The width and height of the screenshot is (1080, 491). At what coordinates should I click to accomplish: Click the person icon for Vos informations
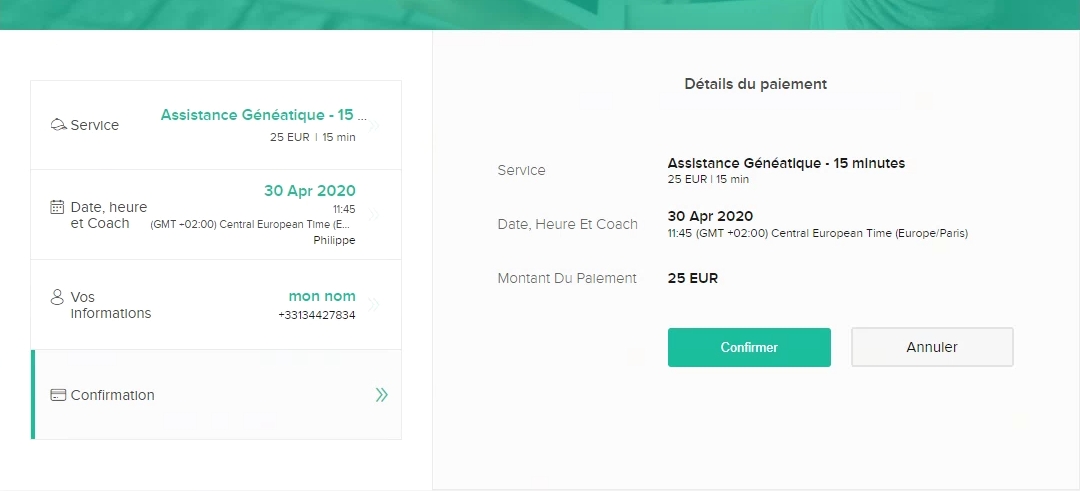click(58, 297)
